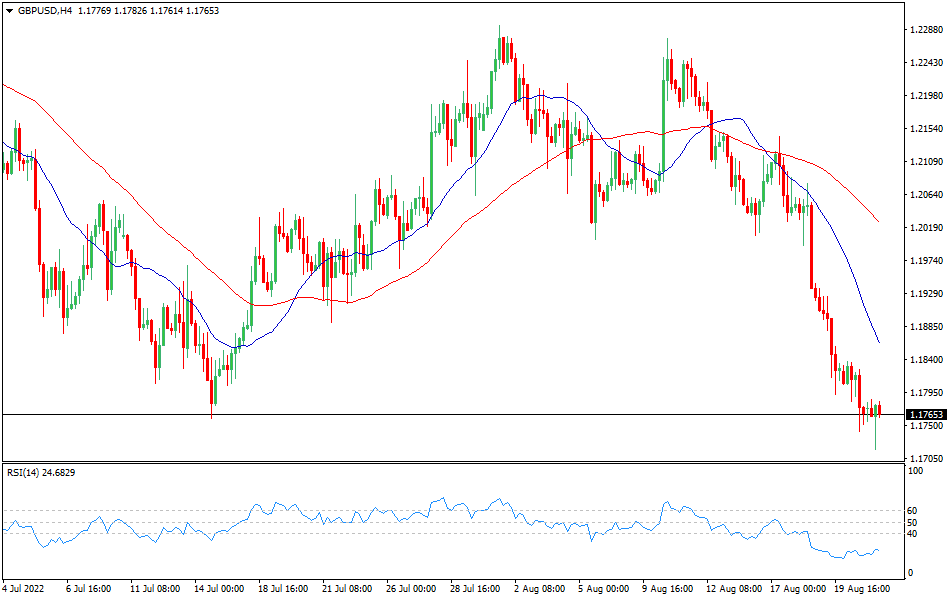950x600 pixels.
Task: Click the horizontal support line near 1.17653
Action: click(400, 410)
